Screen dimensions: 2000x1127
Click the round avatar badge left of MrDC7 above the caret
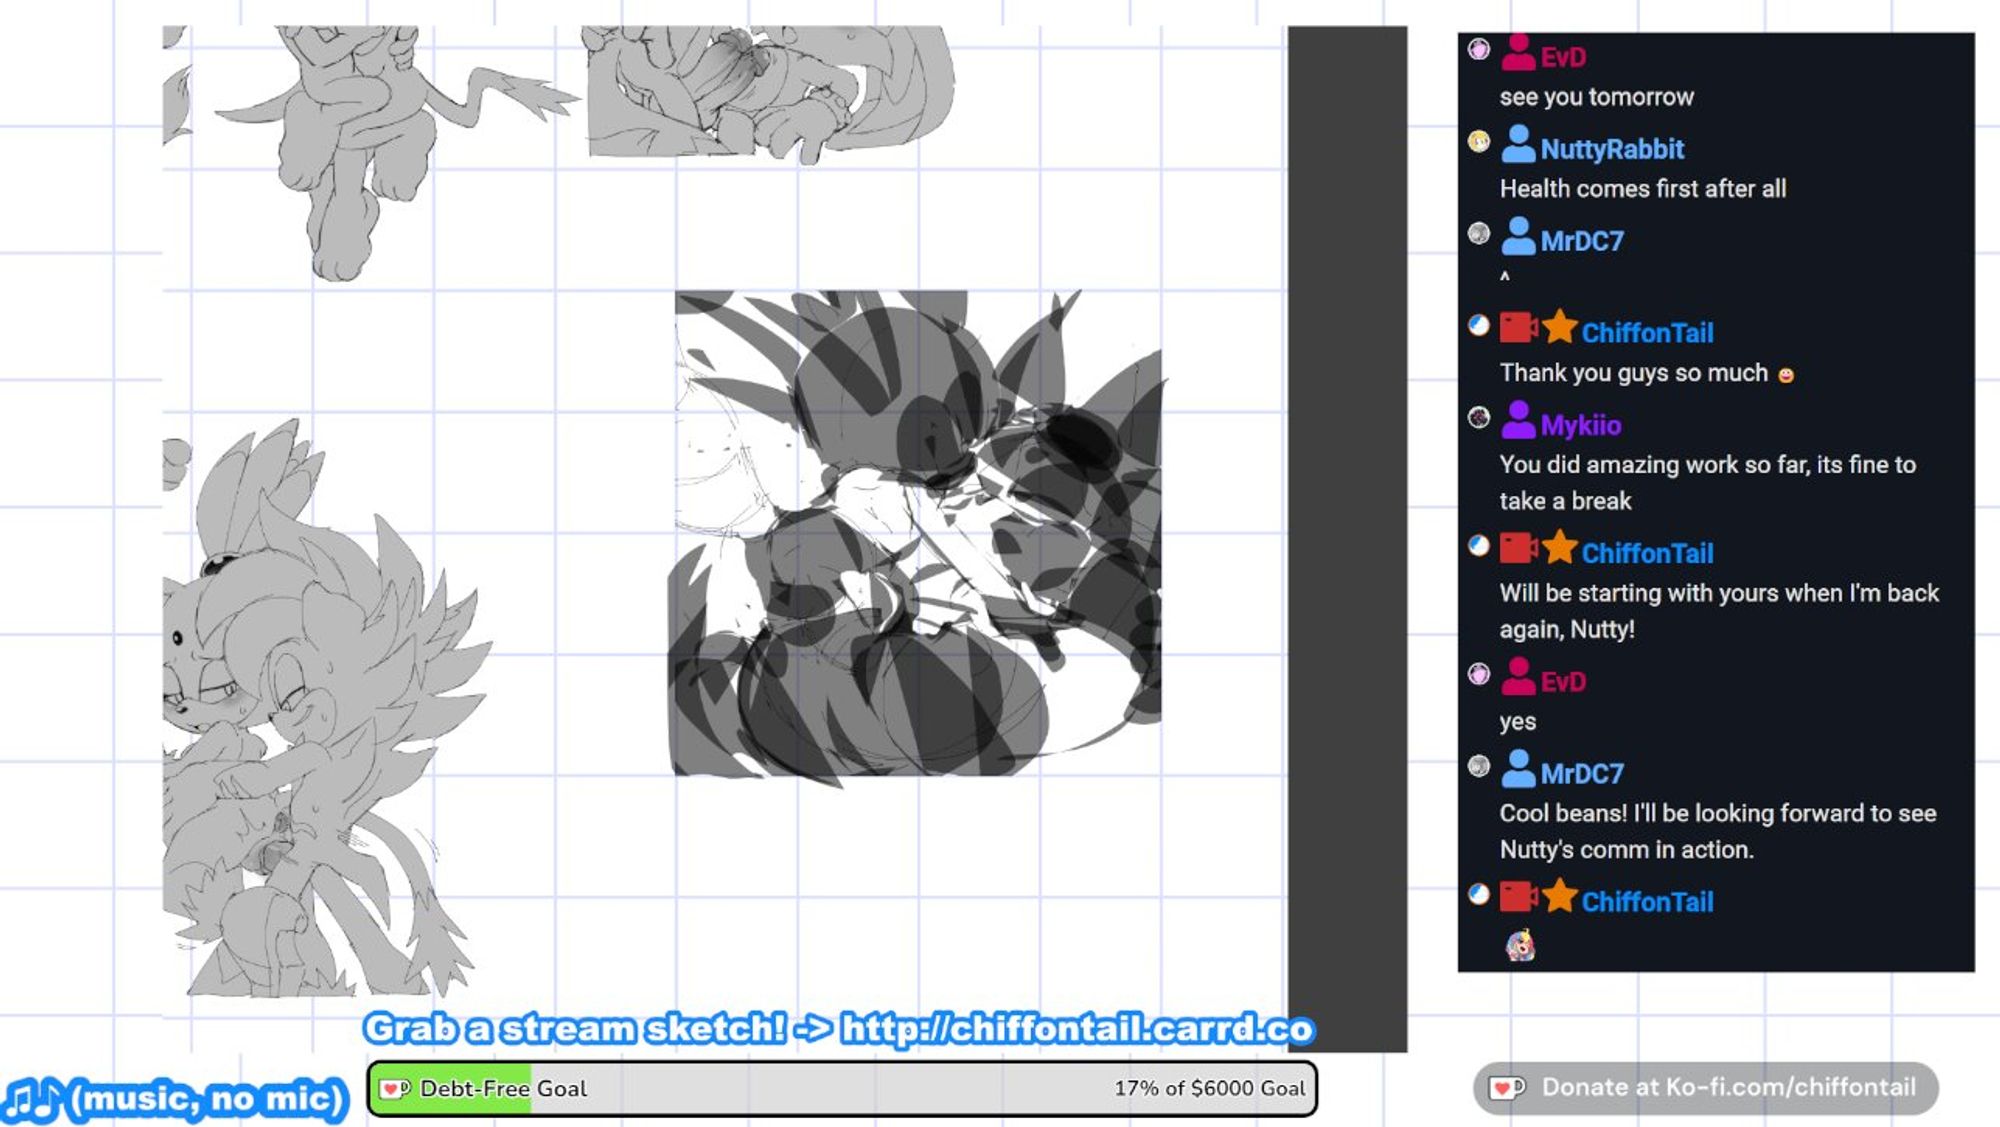click(1479, 233)
